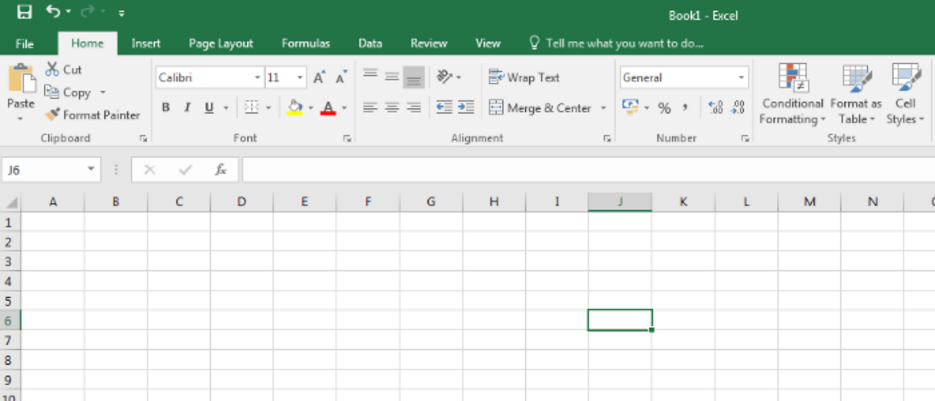The image size is (935, 401).
Task: Click the Borders icon
Action: 251,108
